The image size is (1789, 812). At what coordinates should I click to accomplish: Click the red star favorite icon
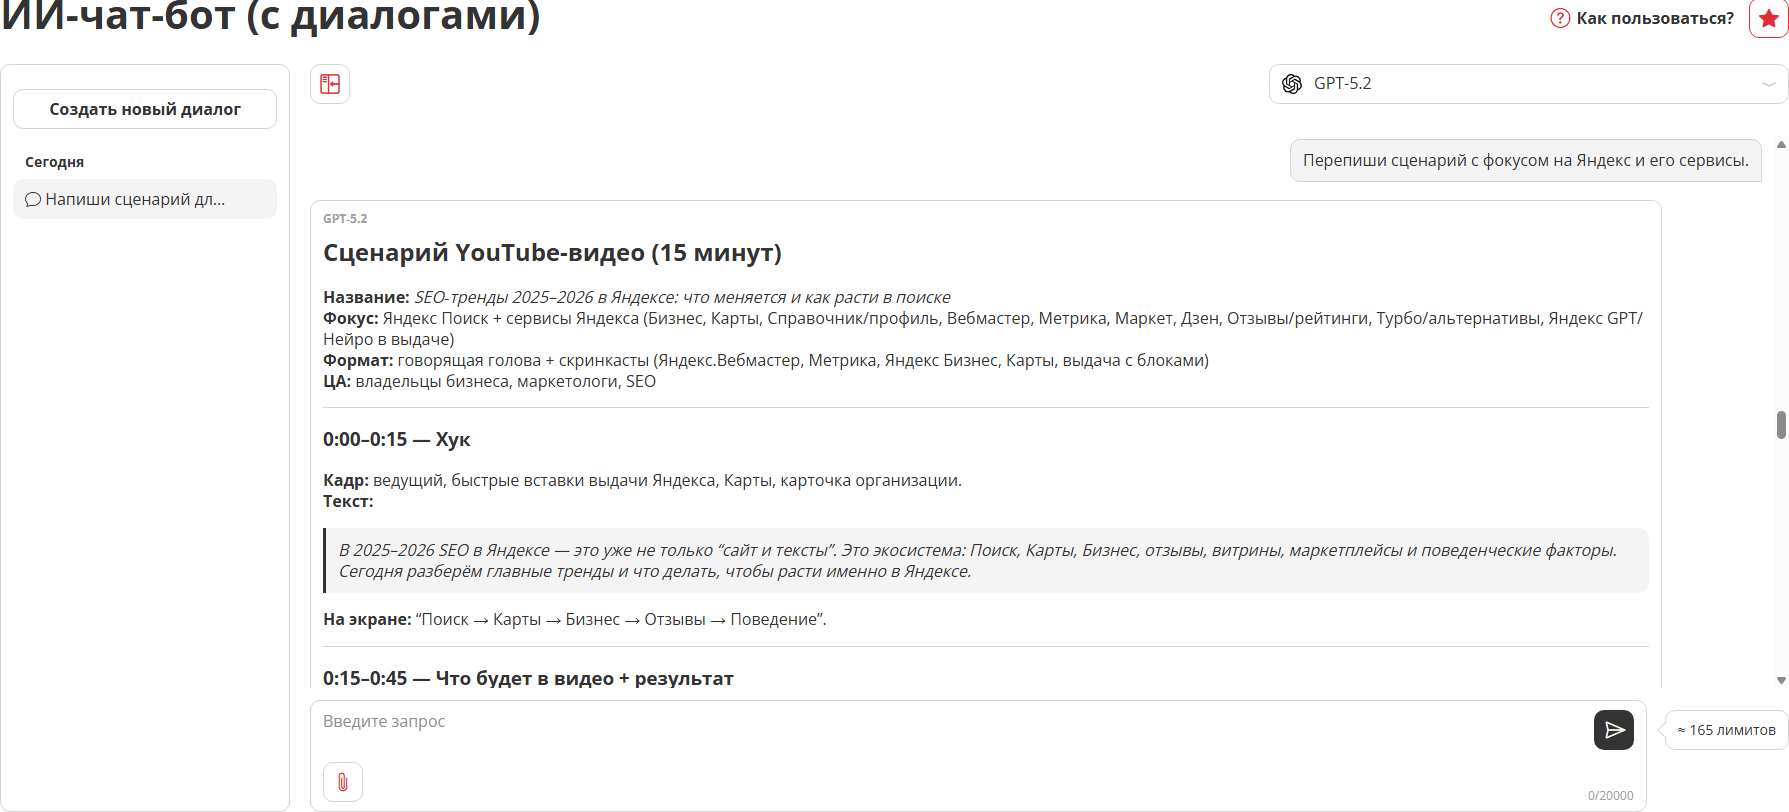(x=1768, y=19)
